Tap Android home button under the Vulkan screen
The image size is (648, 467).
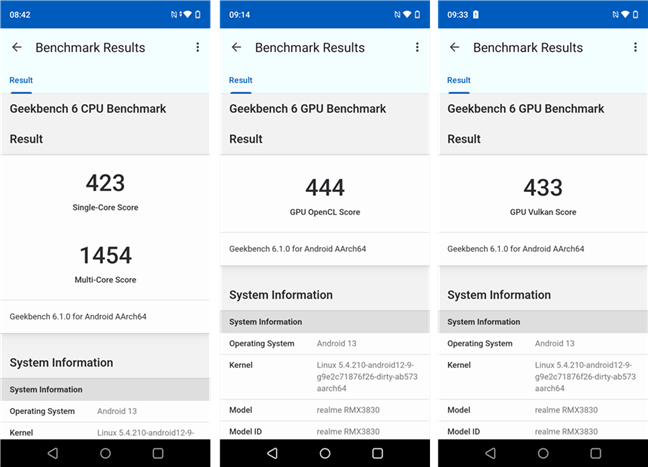543,453
